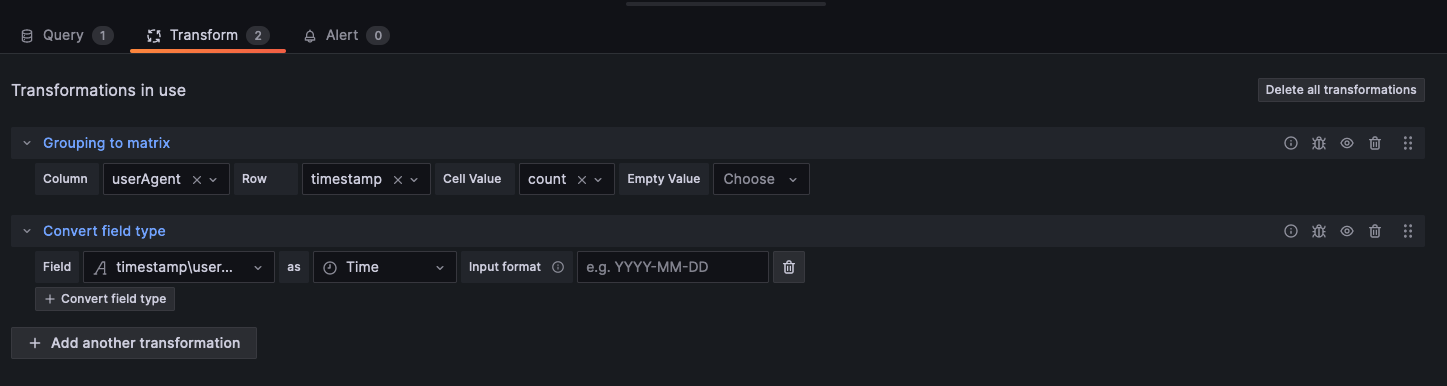Clear the userAgent column selection
Image resolution: width=1447 pixels, height=386 pixels.
[196, 180]
